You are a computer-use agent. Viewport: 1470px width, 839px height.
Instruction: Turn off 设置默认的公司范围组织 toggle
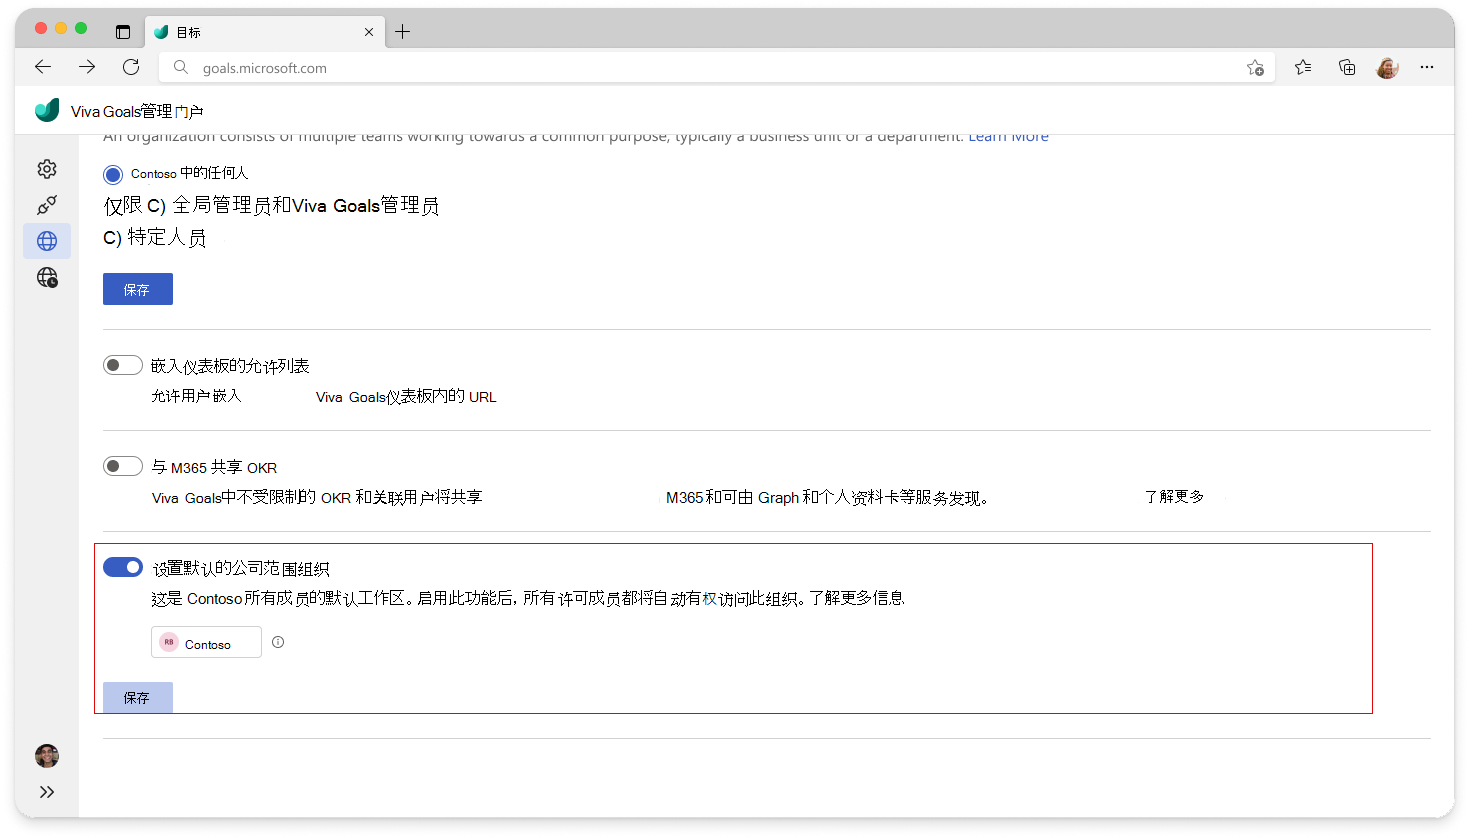point(123,568)
